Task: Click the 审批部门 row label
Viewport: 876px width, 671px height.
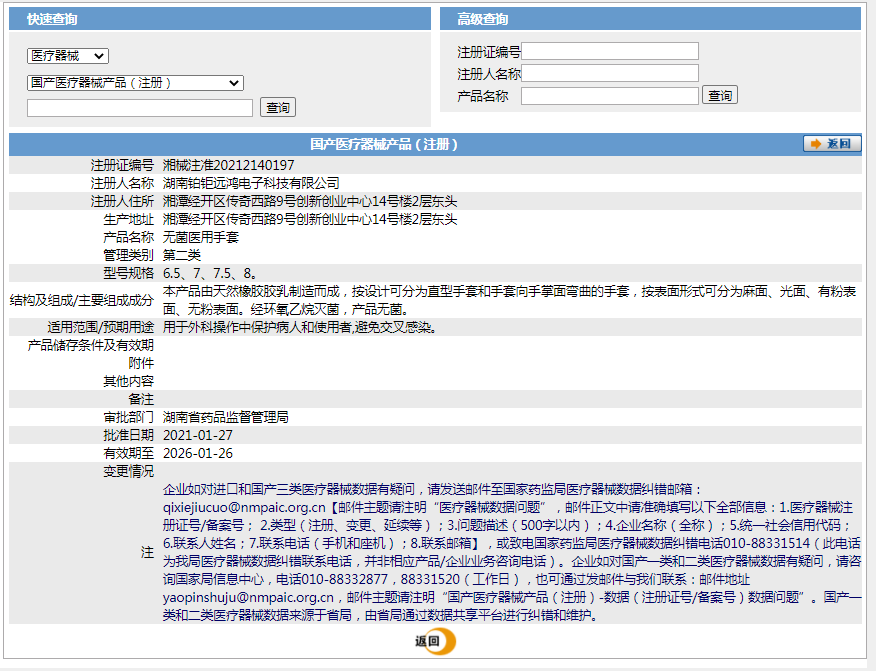Action: click(x=128, y=417)
